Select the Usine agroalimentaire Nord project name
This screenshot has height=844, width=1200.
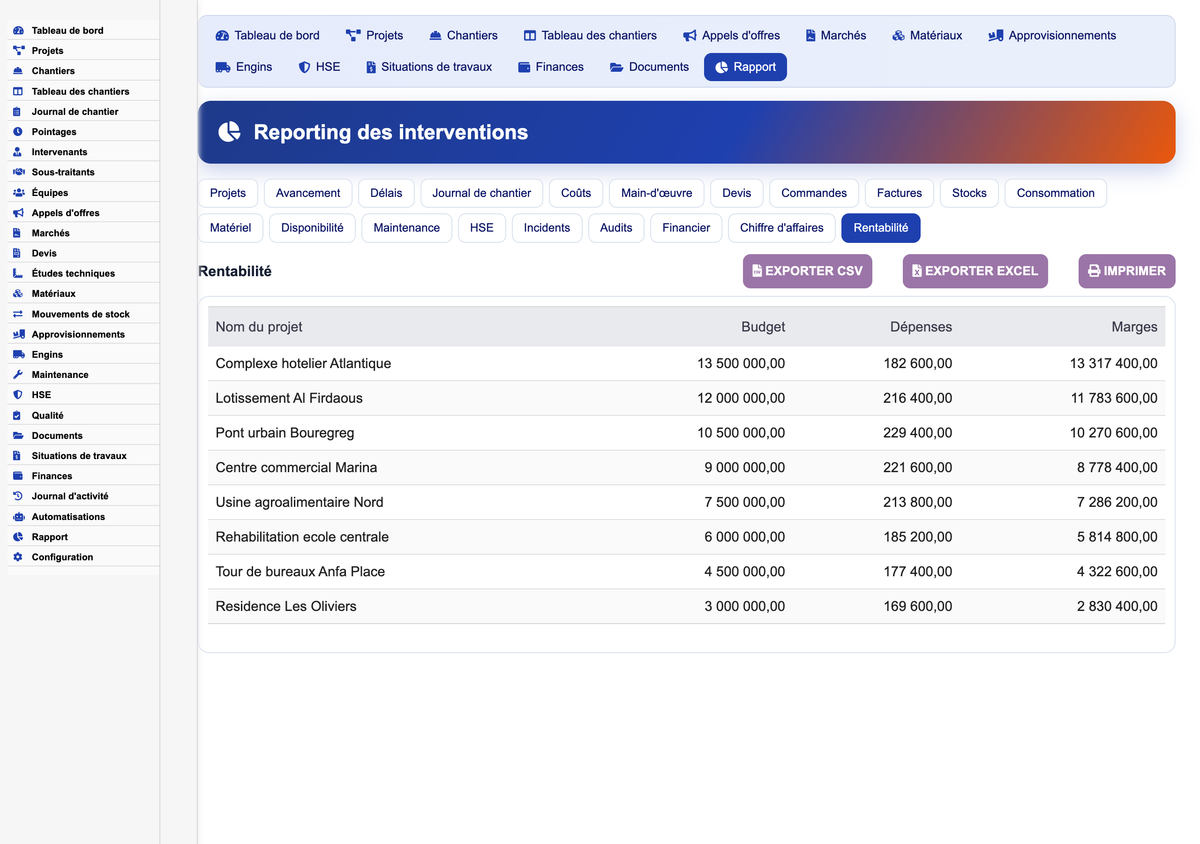tap(299, 502)
